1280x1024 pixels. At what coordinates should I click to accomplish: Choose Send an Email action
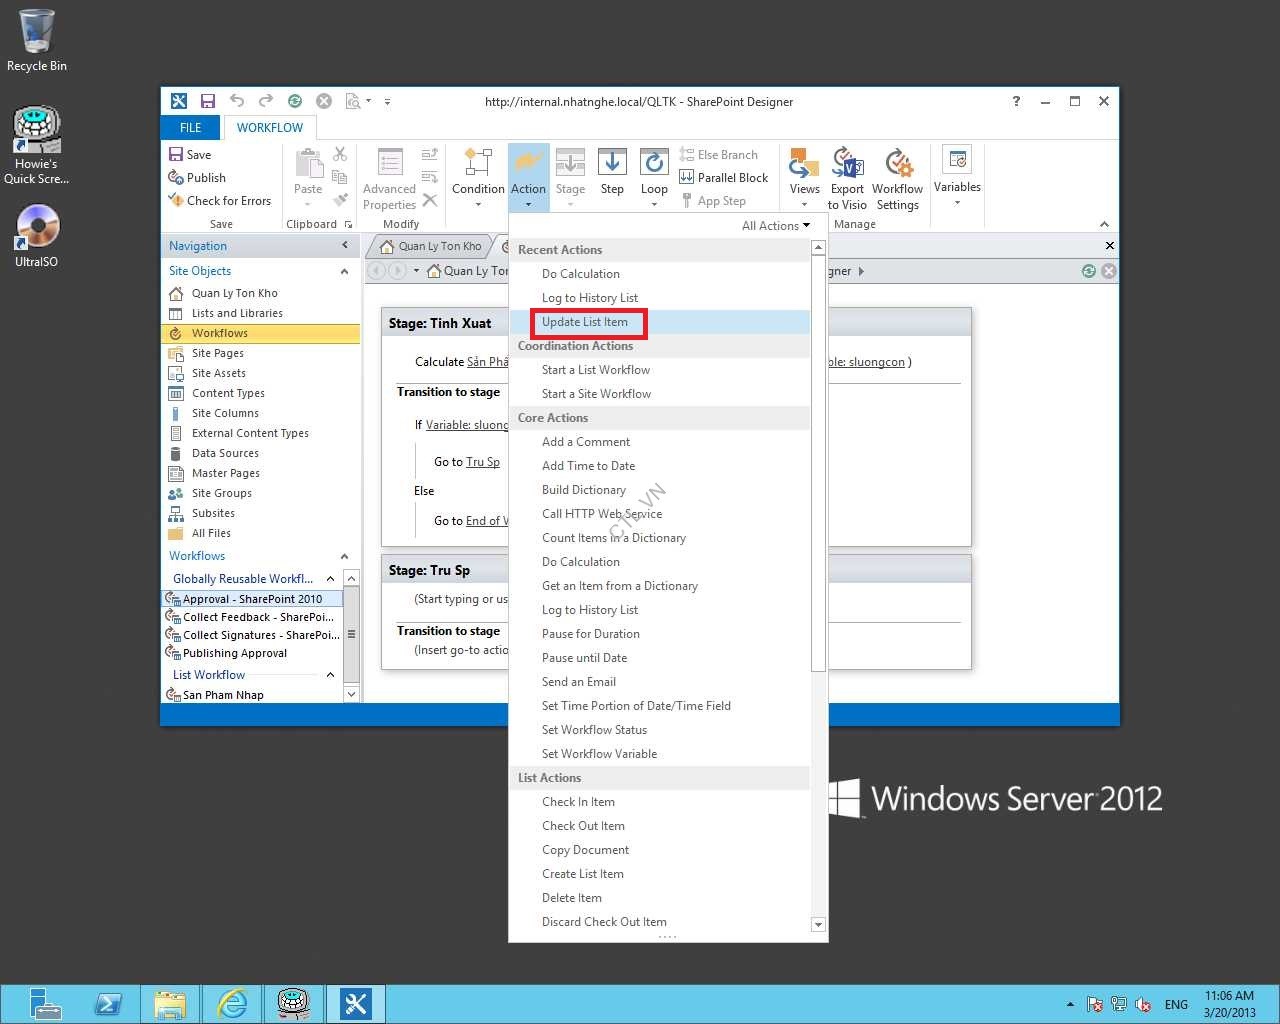point(578,682)
